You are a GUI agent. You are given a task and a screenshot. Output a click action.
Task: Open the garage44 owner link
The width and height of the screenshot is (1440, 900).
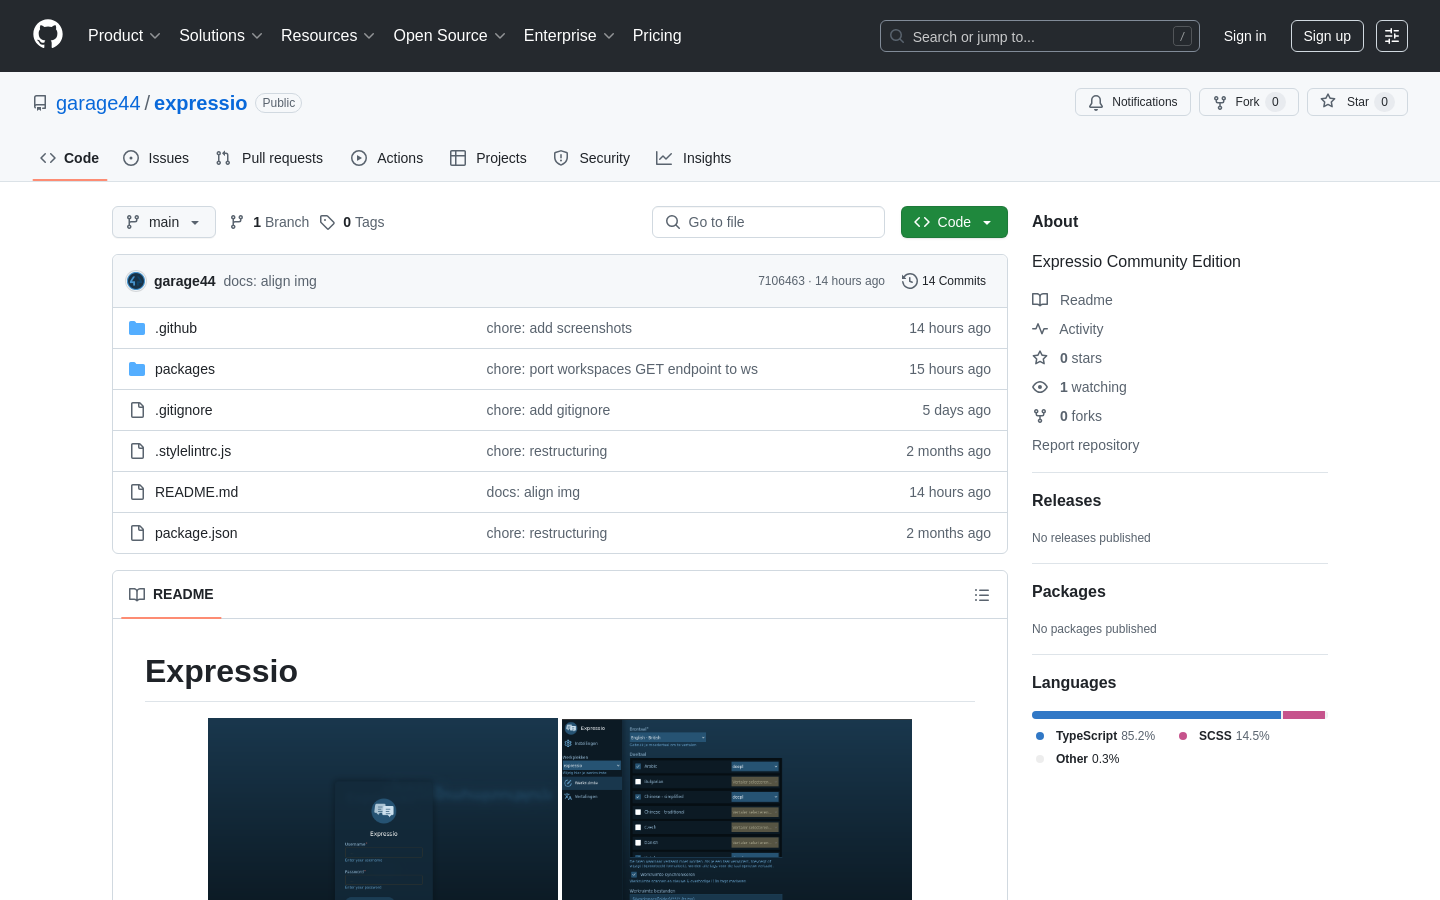98,103
